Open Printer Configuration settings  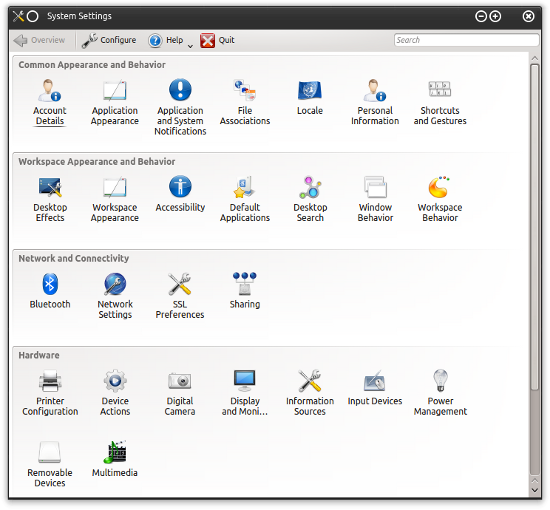click(x=50, y=392)
